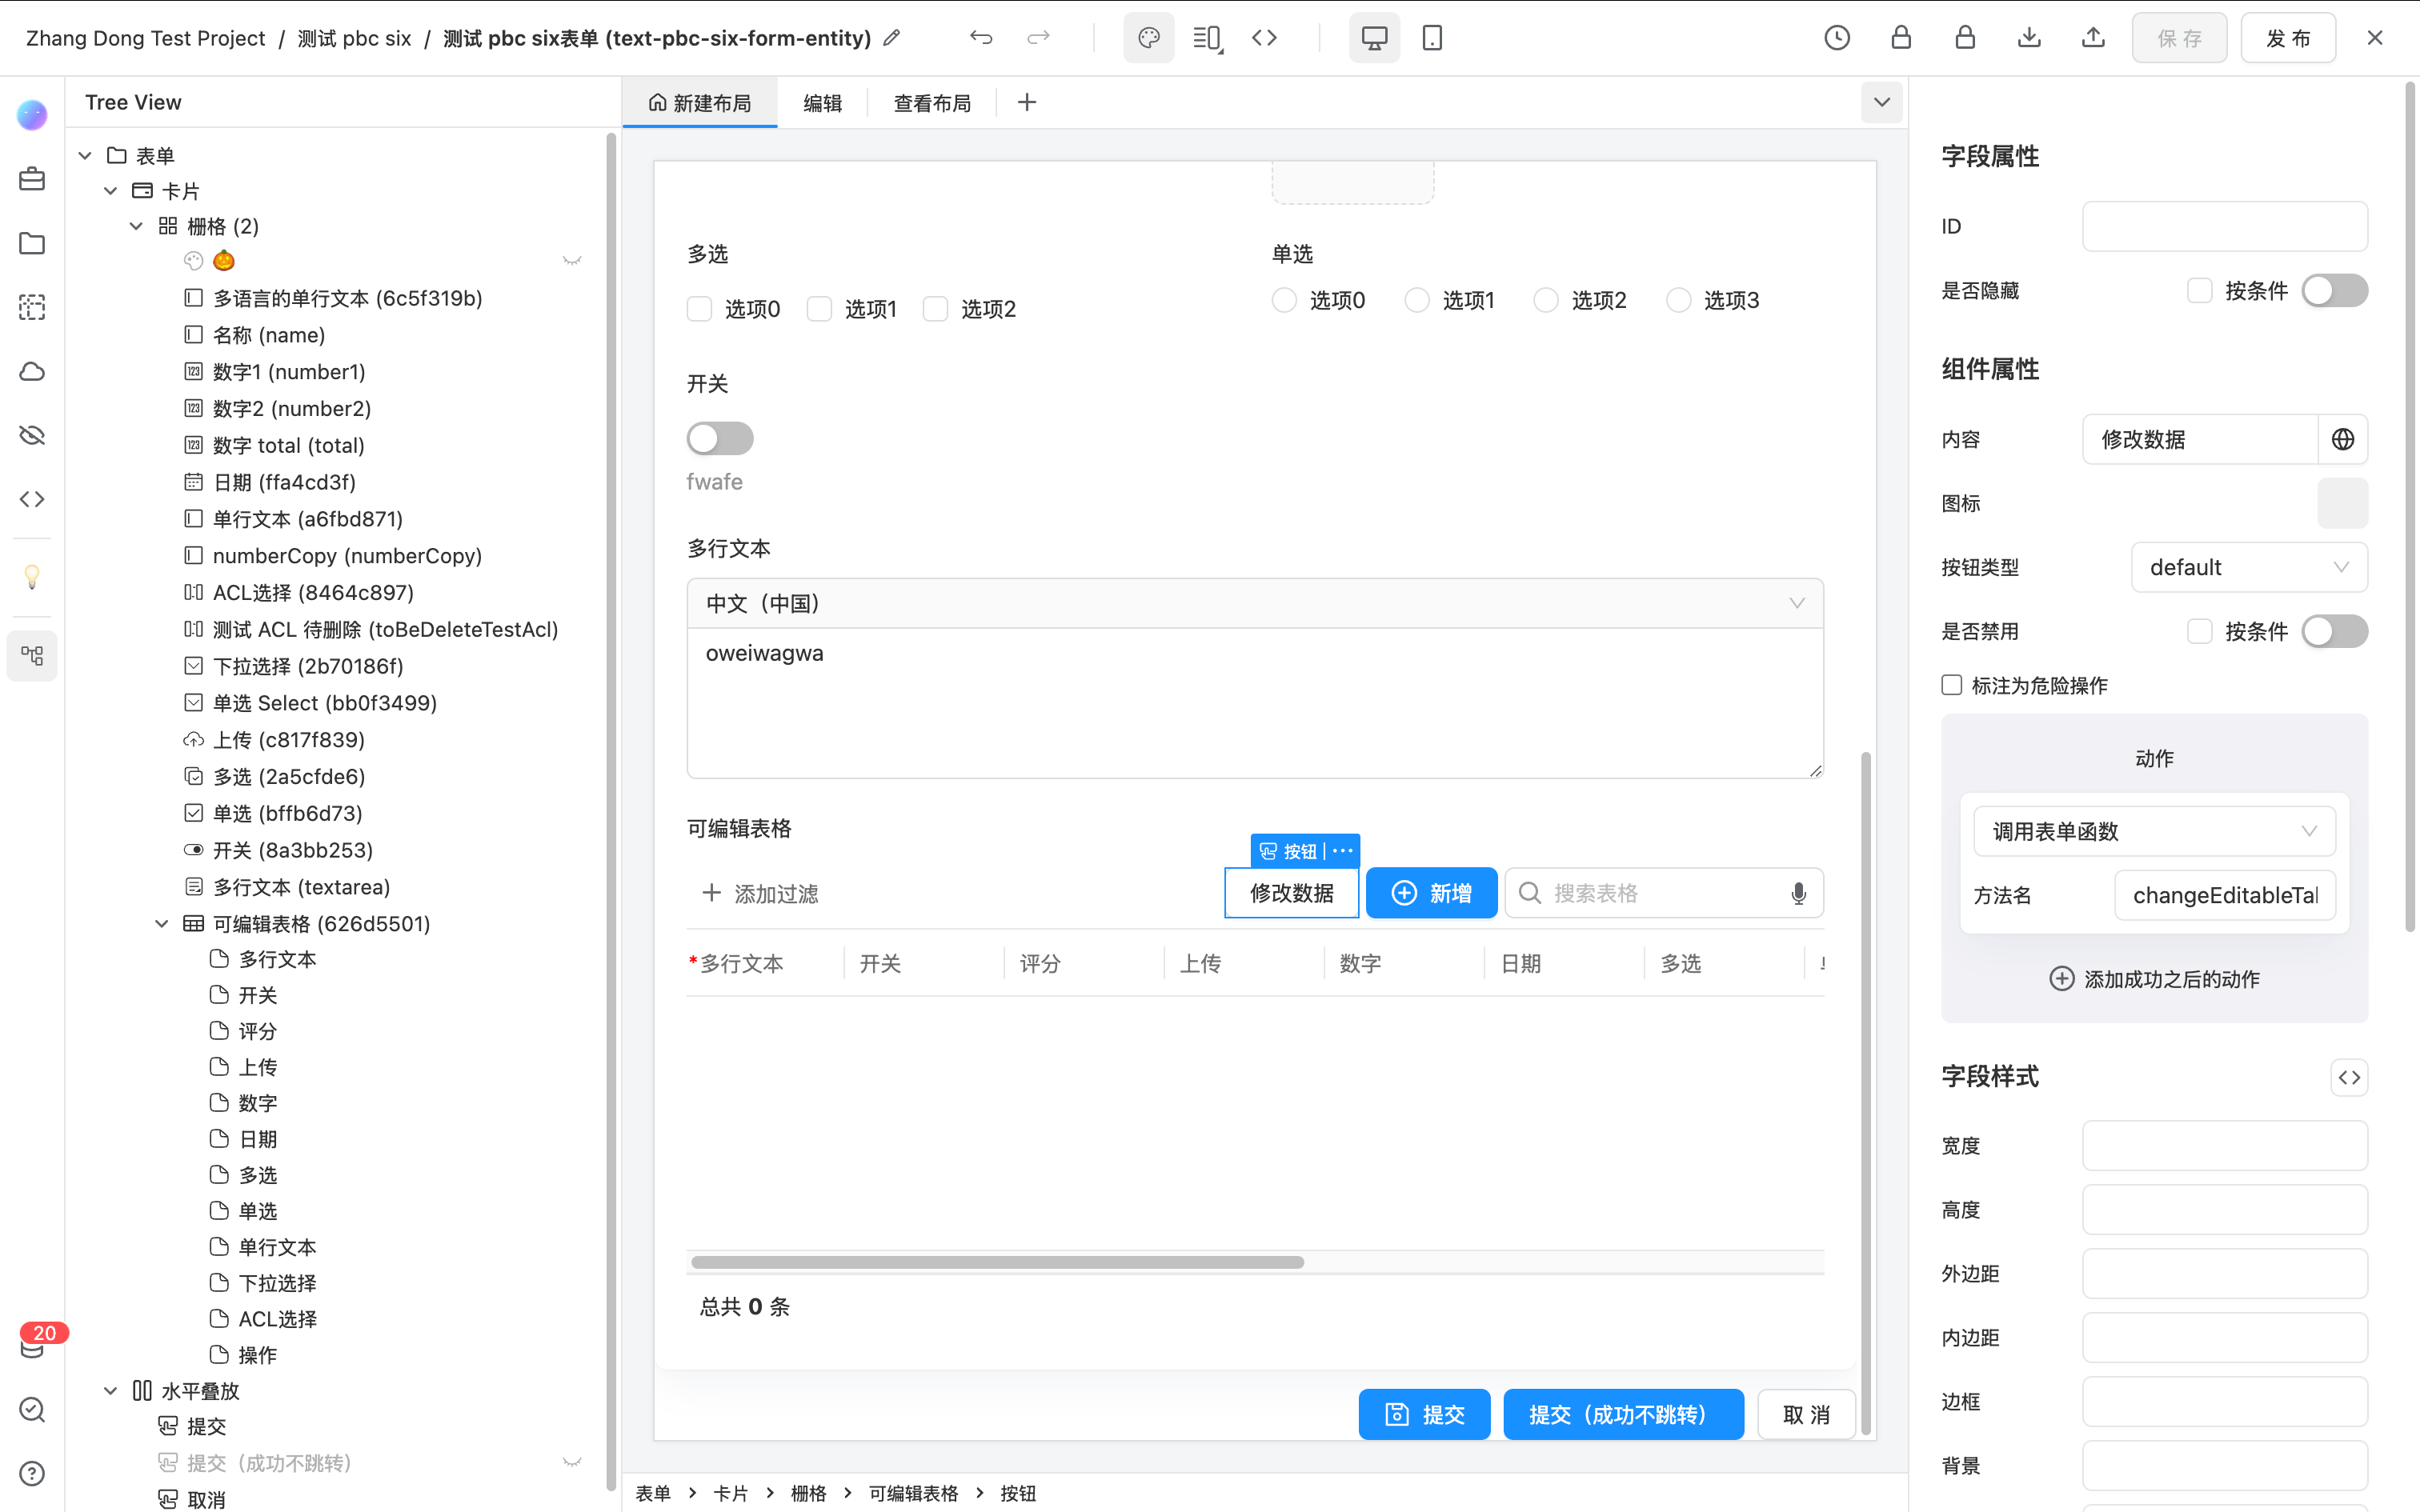Image resolution: width=2420 pixels, height=1512 pixels.
Task: Add a new layout tab with plus
Action: [x=1027, y=102]
